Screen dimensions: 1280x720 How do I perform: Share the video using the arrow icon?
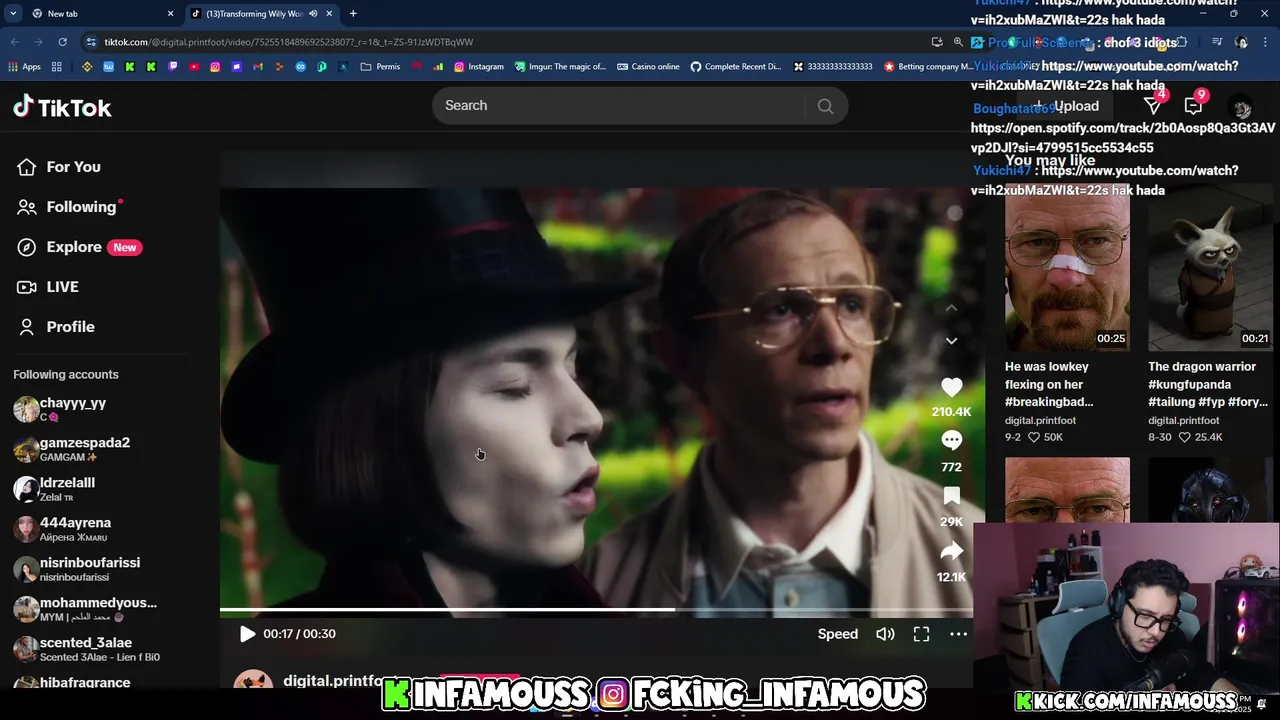pyautogui.click(x=951, y=551)
